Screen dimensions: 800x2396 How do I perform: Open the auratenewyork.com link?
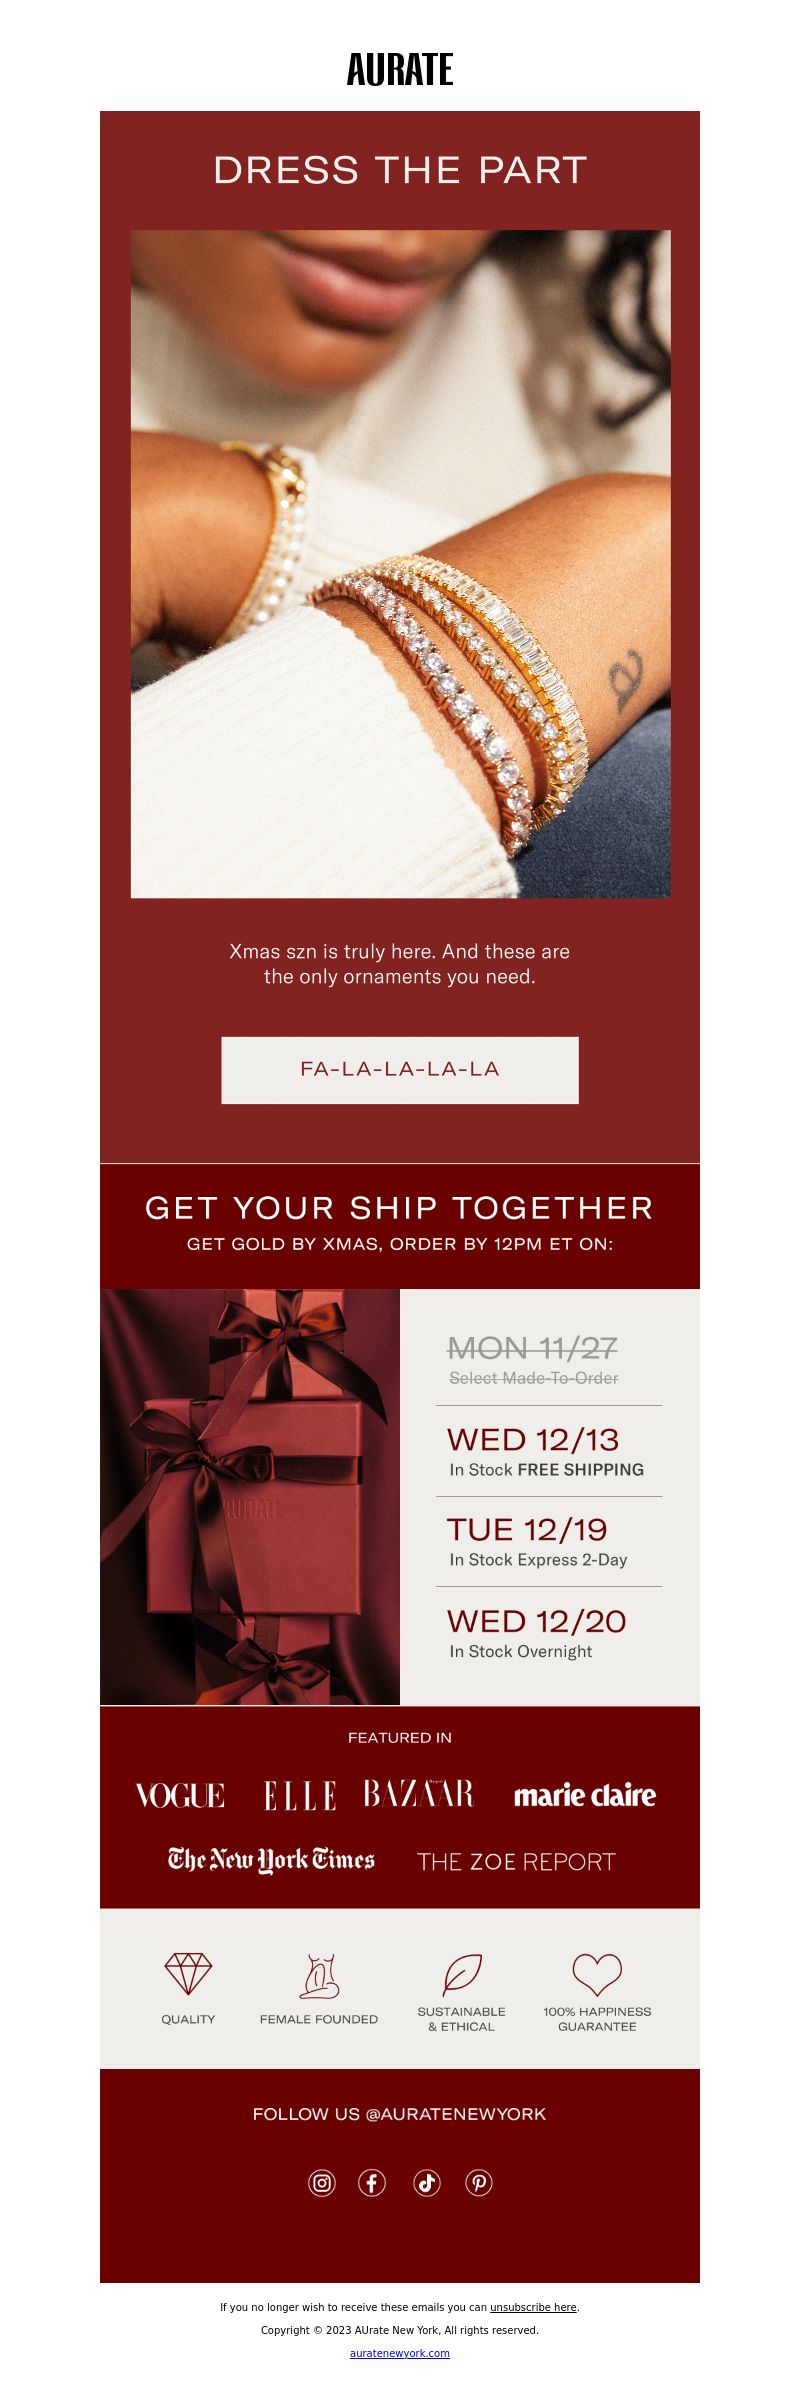(x=400, y=2353)
